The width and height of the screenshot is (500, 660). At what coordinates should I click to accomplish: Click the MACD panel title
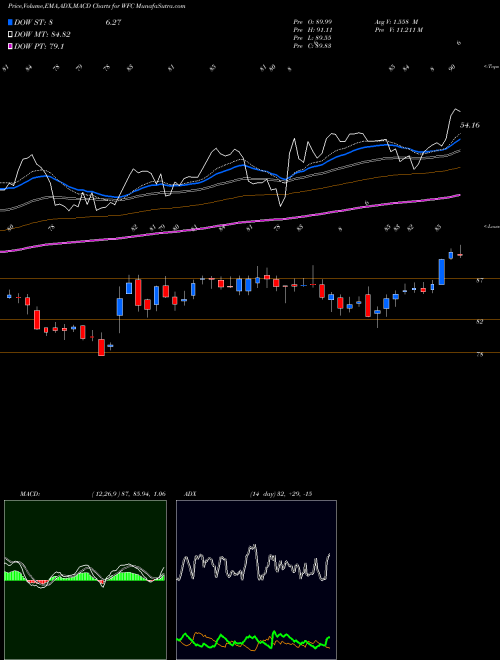[x=30, y=494]
